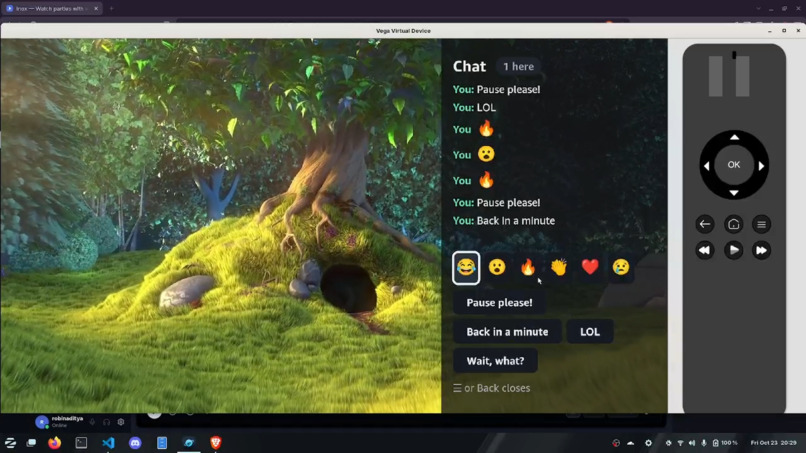Click the remote's Home button
The height and width of the screenshot is (453, 806).
pos(734,224)
